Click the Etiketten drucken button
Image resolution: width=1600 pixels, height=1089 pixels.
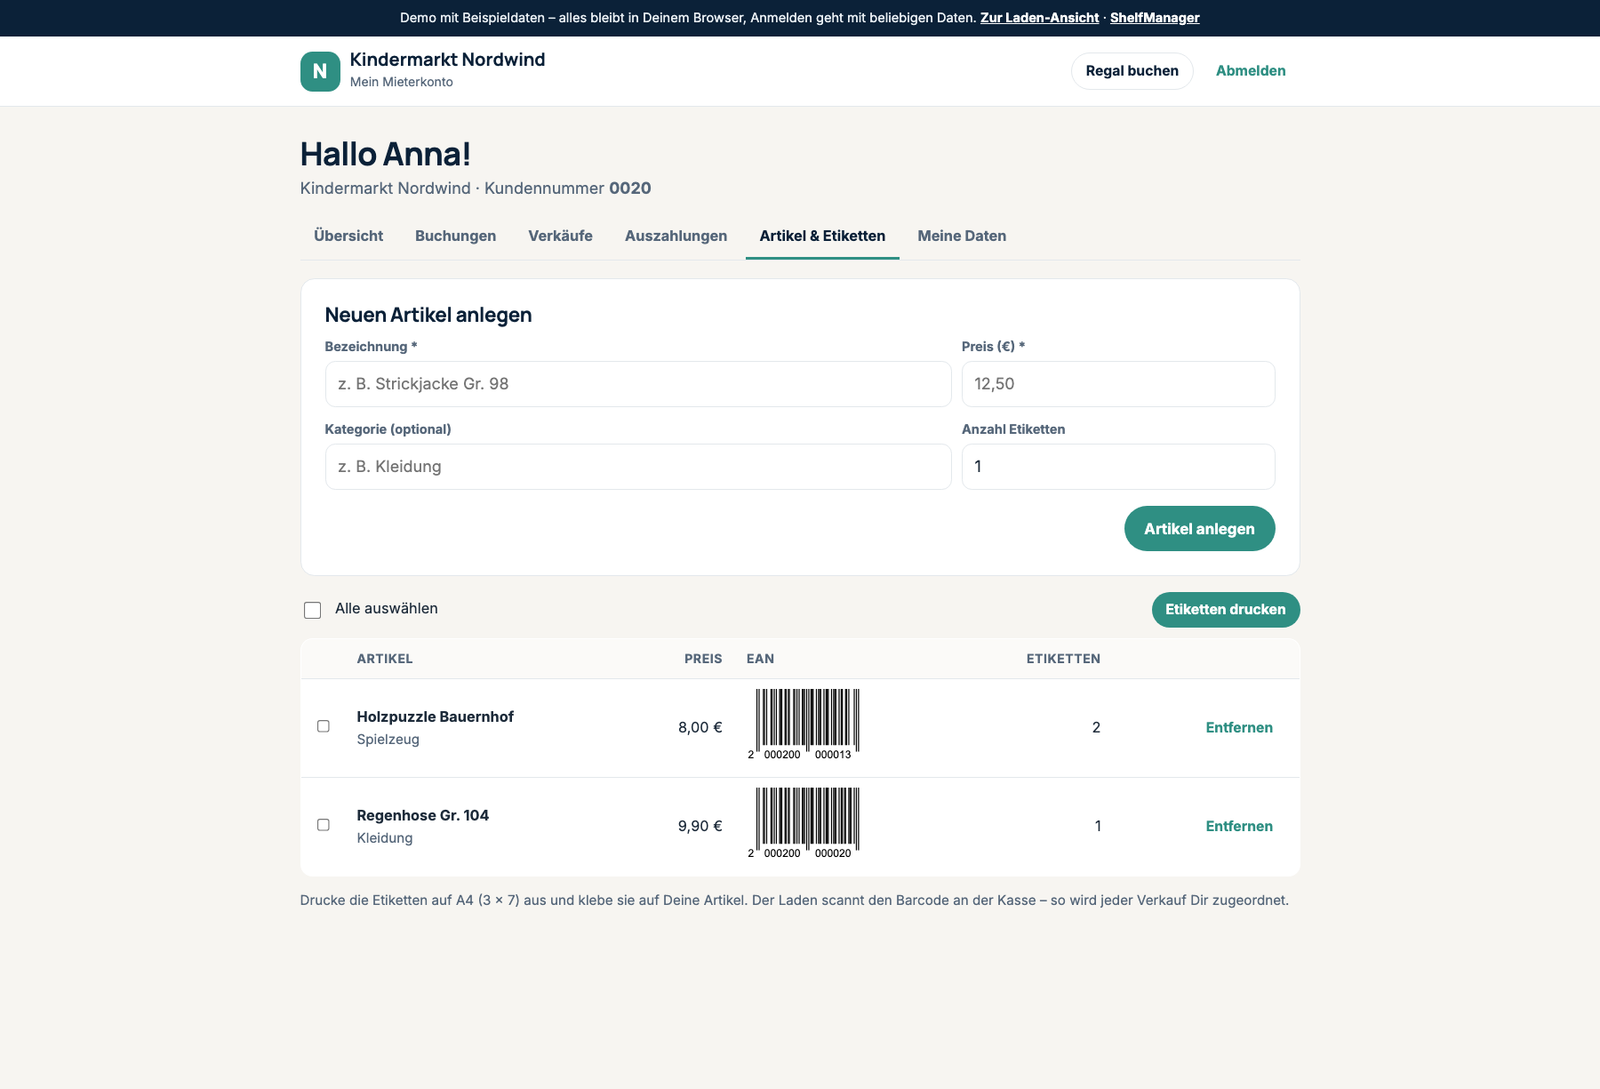pyautogui.click(x=1225, y=610)
